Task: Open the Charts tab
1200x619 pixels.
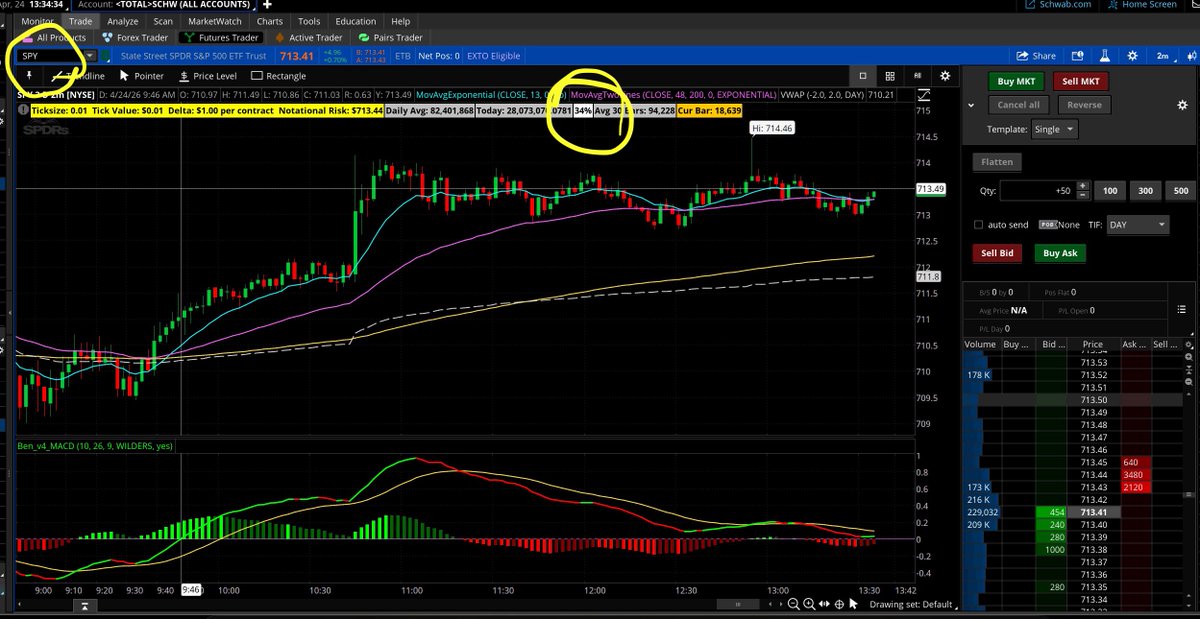Action: [x=270, y=21]
